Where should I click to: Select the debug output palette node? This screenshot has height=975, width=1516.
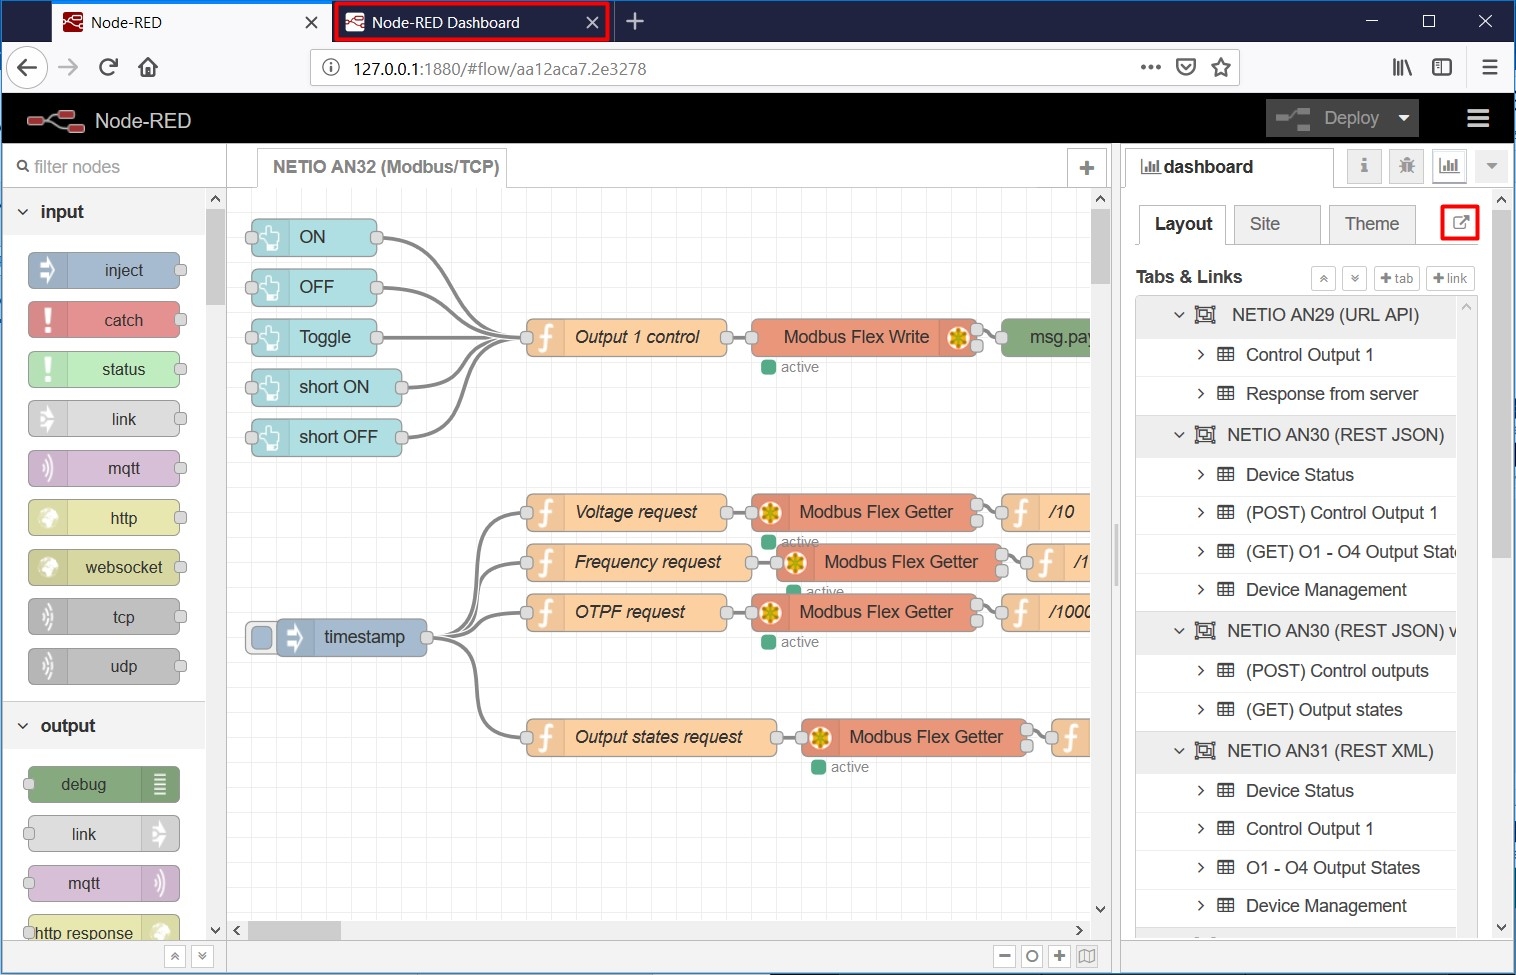click(x=104, y=784)
